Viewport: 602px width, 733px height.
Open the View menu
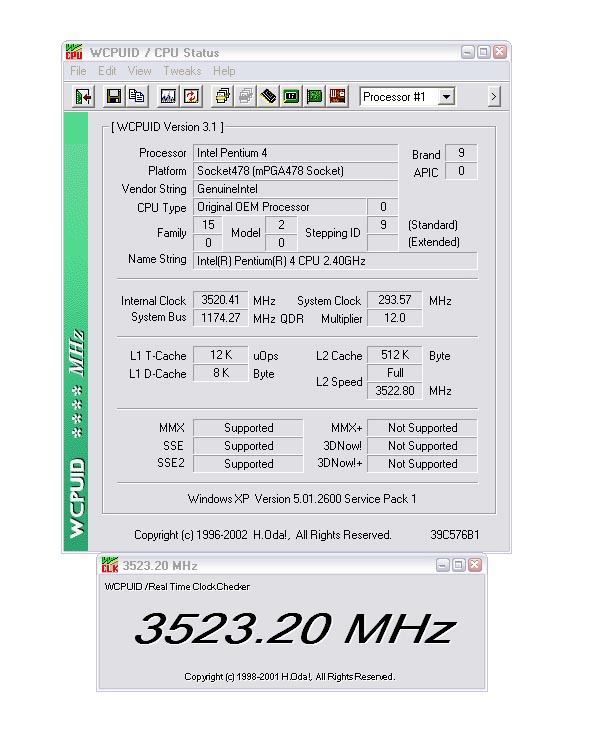point(139,71)
